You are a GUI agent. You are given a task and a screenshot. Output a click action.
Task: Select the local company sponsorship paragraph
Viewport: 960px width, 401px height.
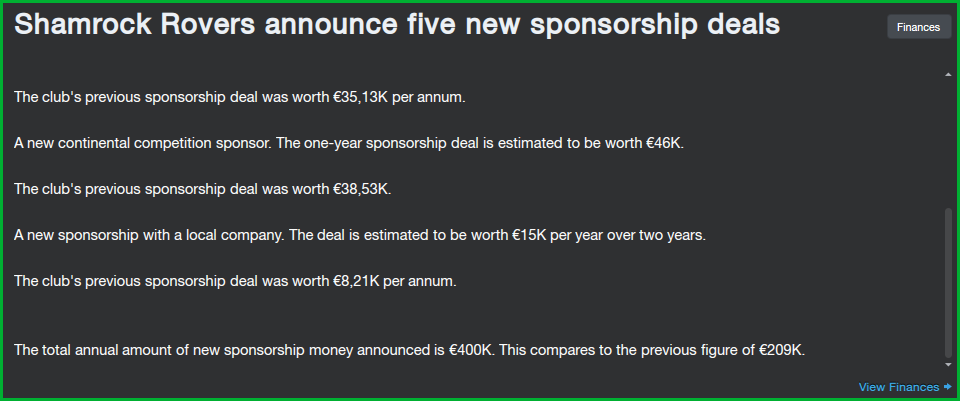click(360, 235)
